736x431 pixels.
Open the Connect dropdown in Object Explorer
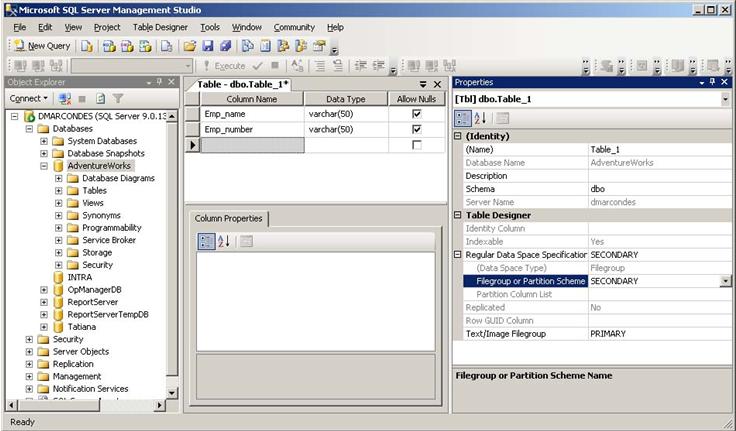point(29,99)
